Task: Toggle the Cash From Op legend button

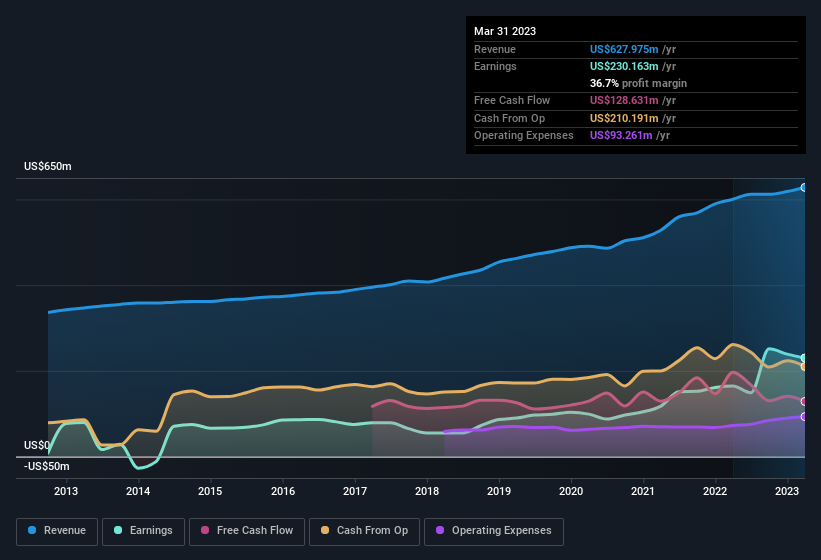Action: click(x=364, y=531)
